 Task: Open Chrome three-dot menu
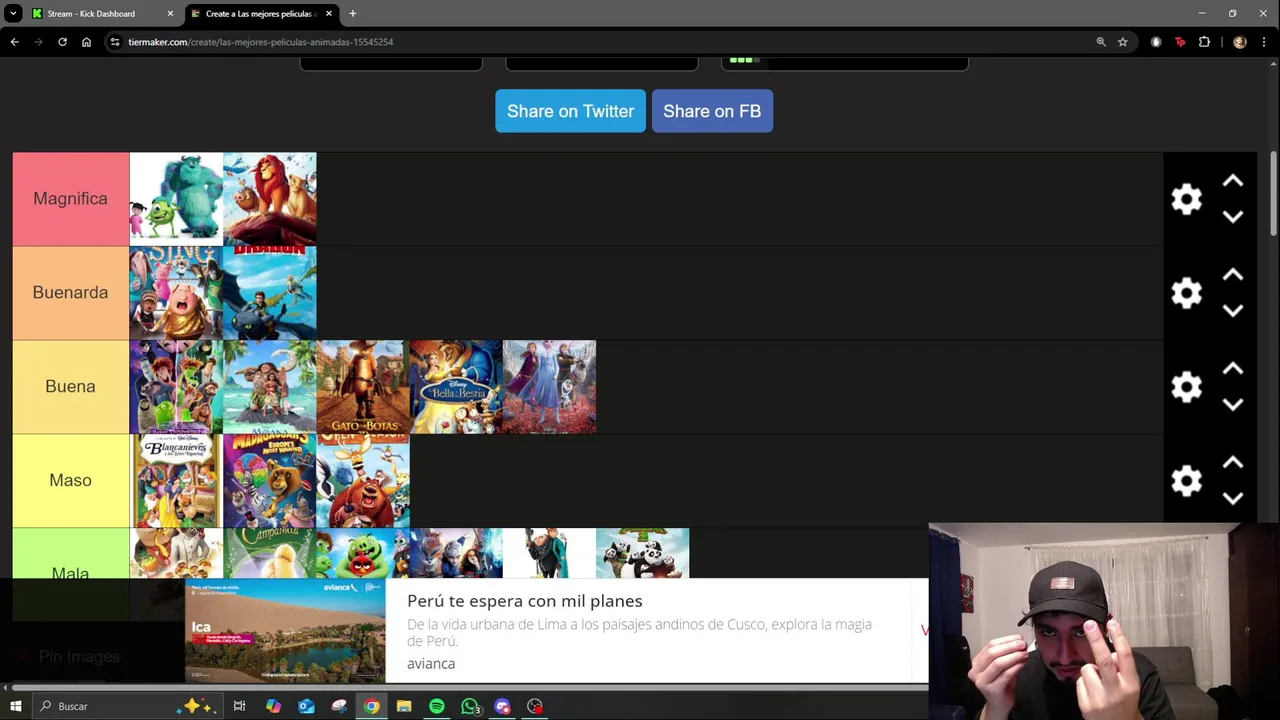pyautogui.click(x=1264, y=42)
